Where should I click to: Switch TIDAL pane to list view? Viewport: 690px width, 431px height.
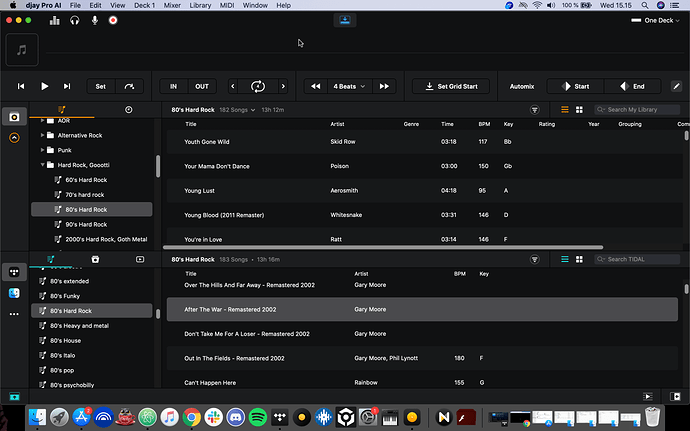tap(565, 259)
